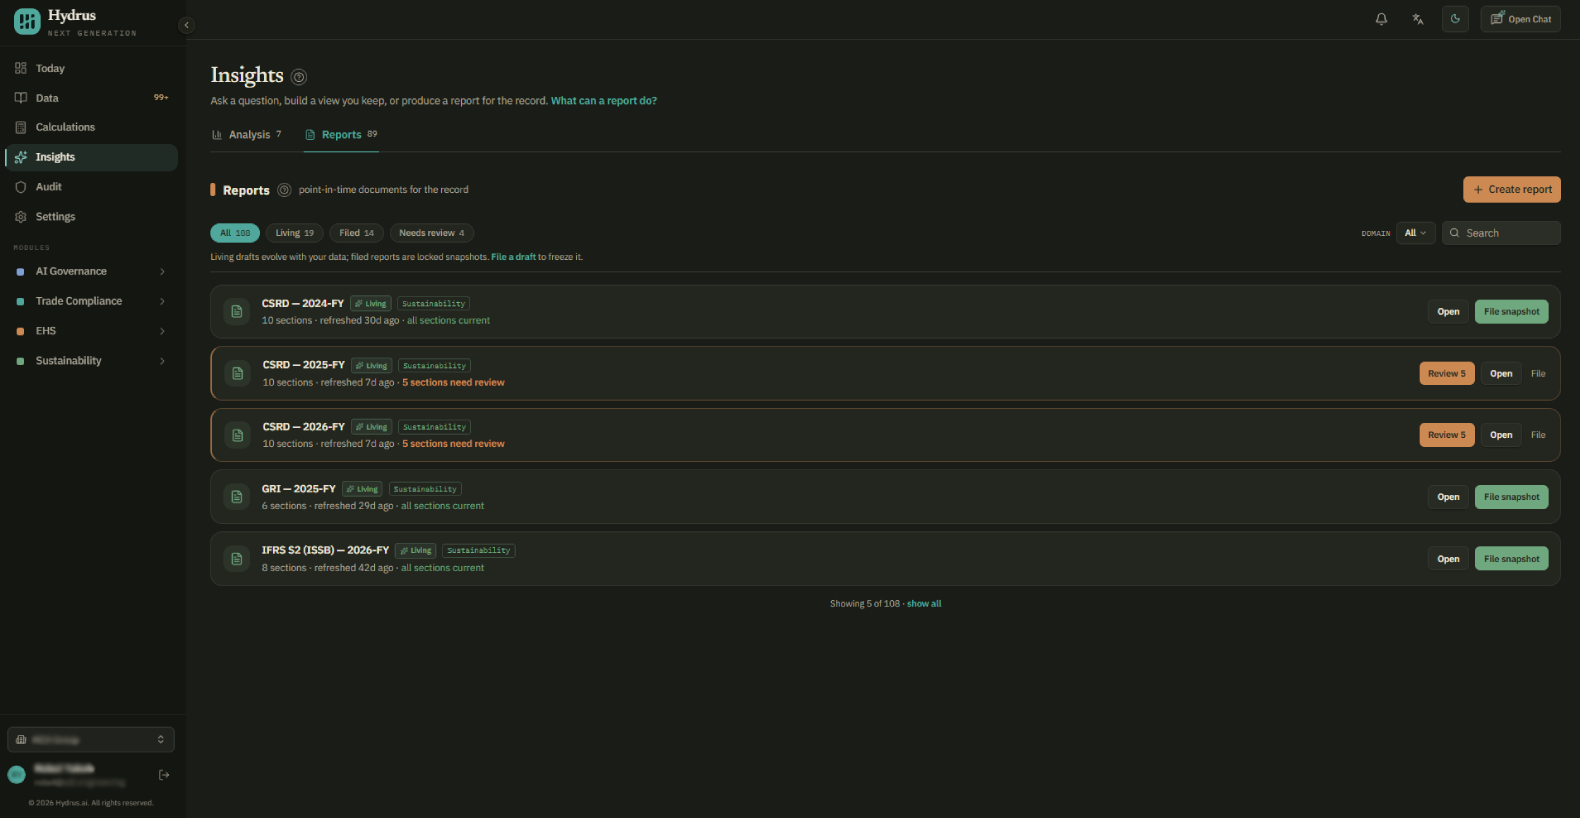Open 'What can a report do?' link
This screenshot has width=1580, height=818.
point(604,101)
